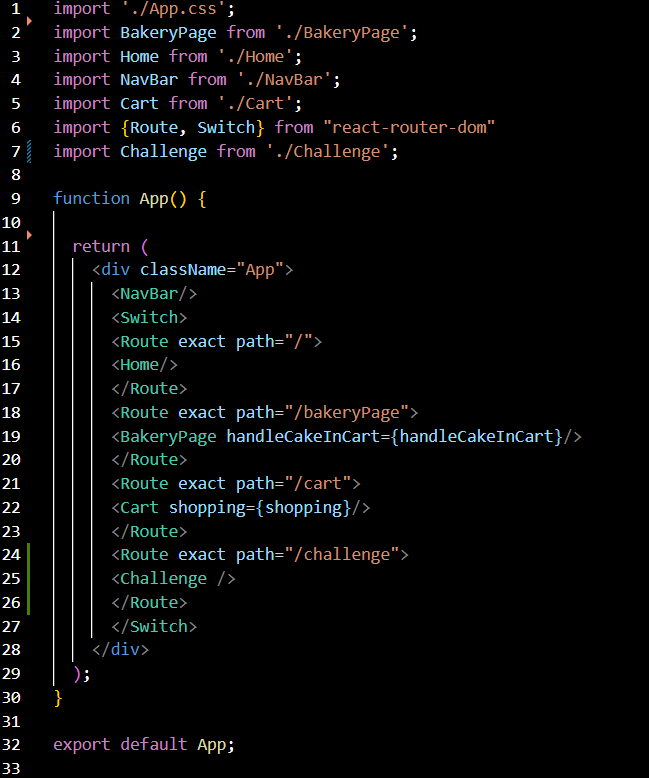Click the </Route> closing tag on line 23
This screenshot has width=649, height=778.
(x=149, y=531)
